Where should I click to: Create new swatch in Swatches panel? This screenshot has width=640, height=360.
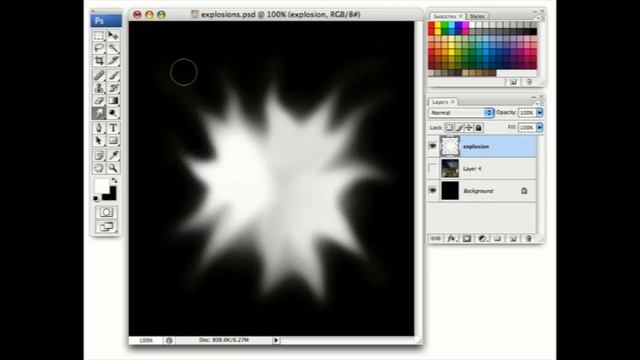(513, 82)
